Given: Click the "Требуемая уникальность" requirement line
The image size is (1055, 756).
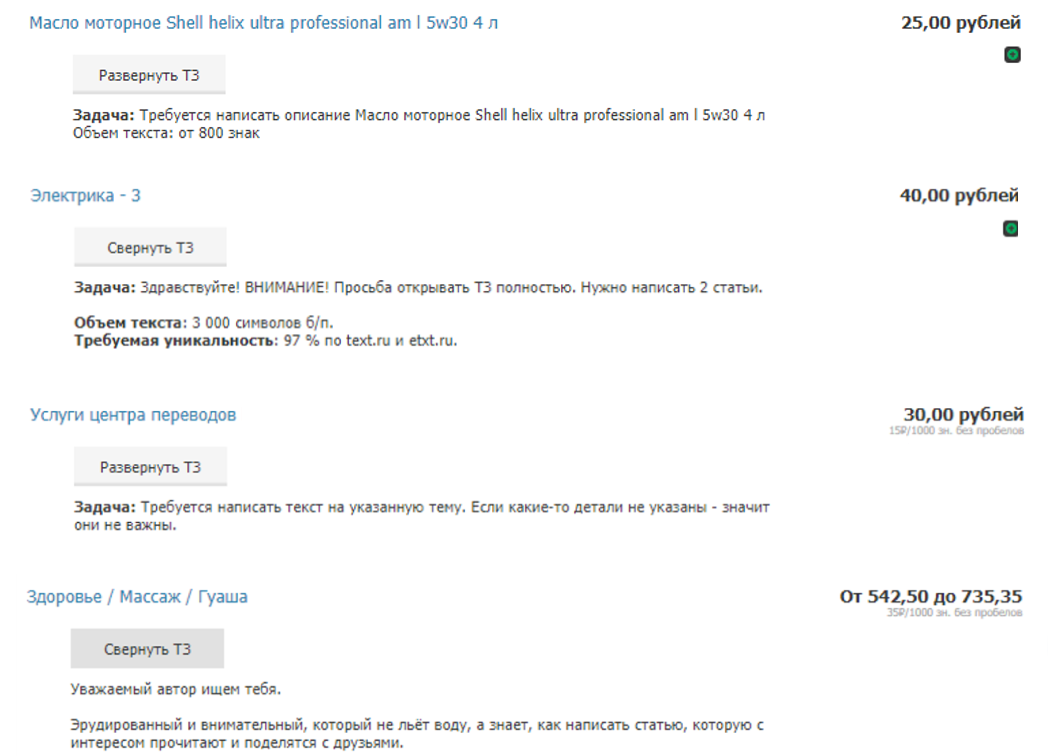Looking at the screenshot, I should pos(265,341).
